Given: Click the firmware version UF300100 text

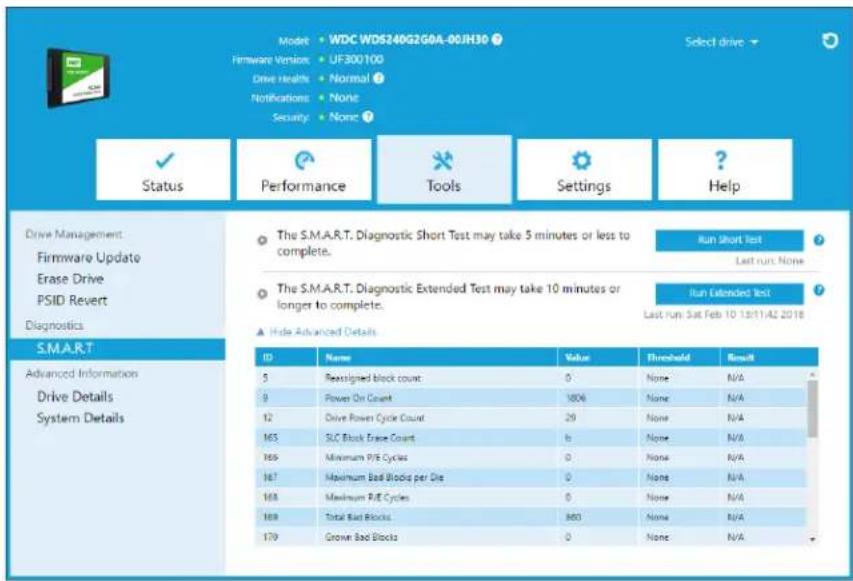Looking at the screenshot, I should (356, 59).
